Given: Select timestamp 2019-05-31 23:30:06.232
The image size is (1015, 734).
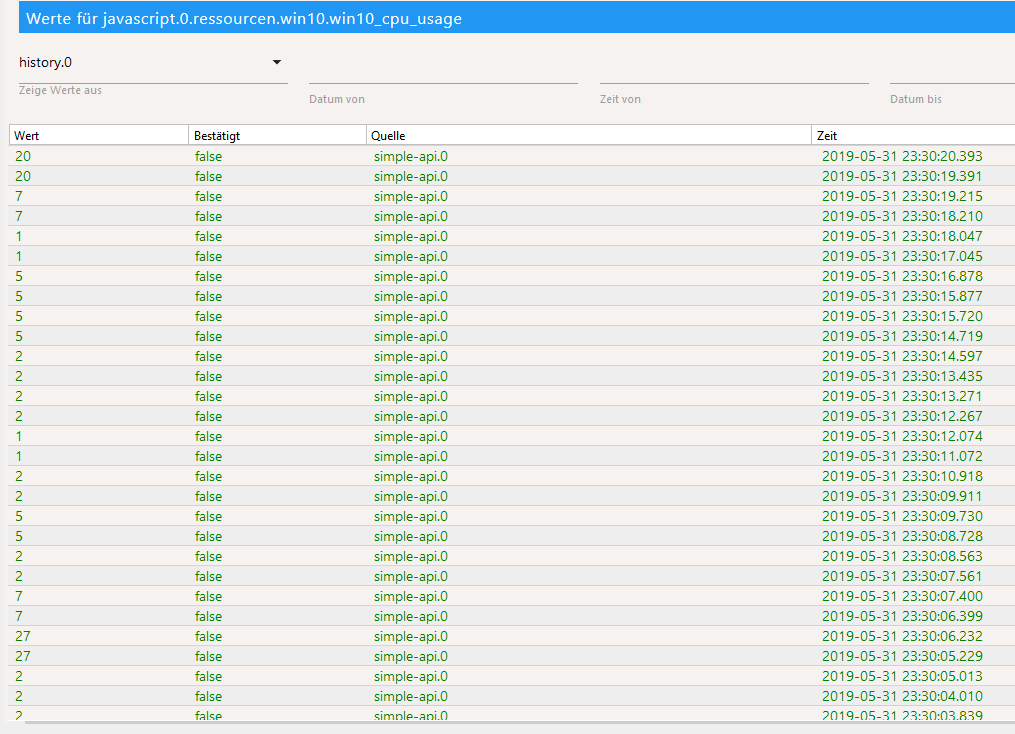Looking at the screenshot, I should 902,637.
